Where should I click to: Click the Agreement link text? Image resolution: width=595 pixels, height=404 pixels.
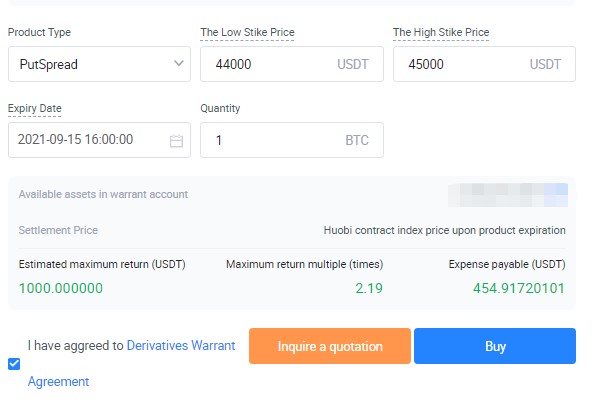pos(58,381)
